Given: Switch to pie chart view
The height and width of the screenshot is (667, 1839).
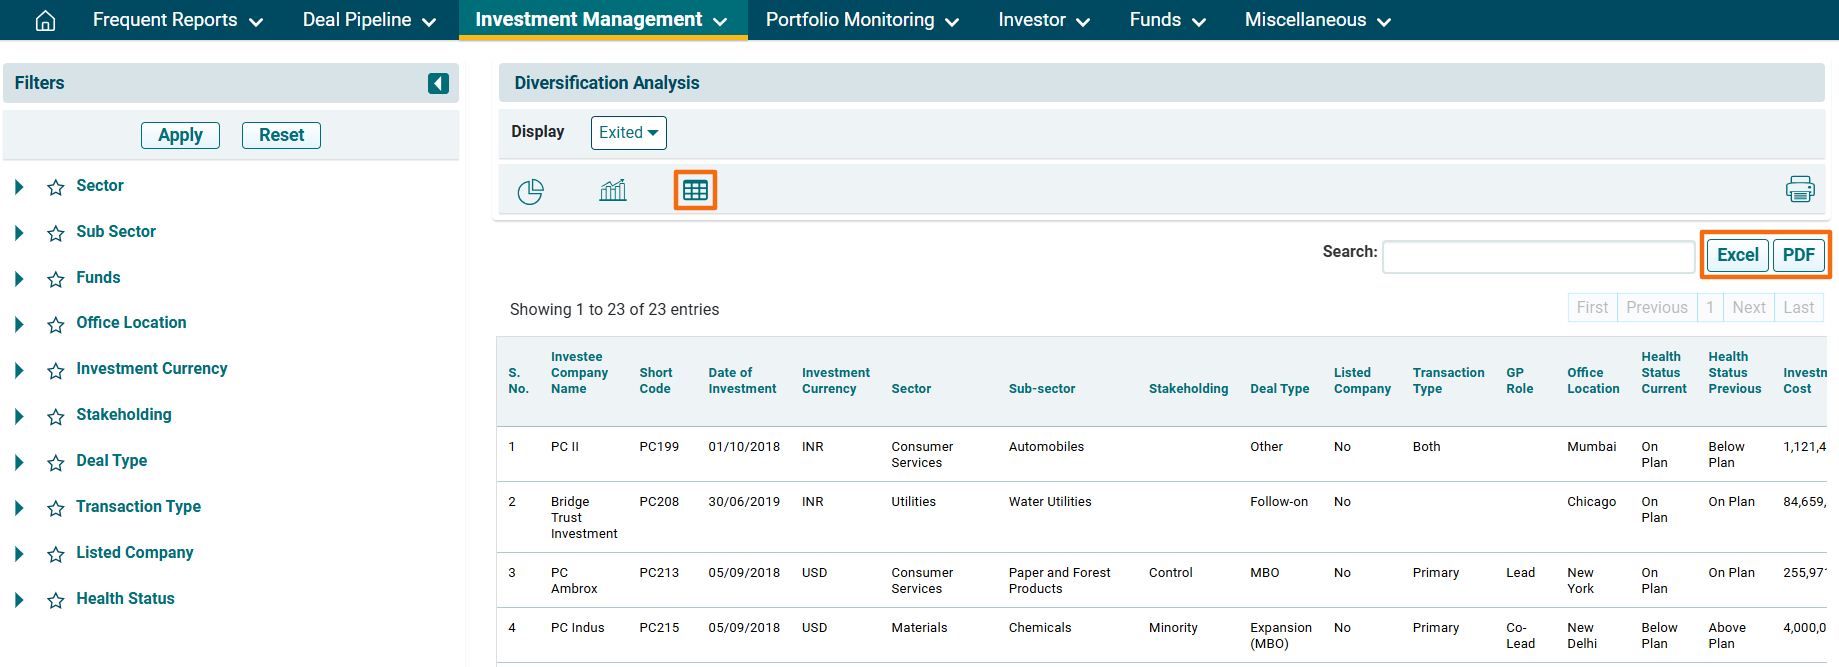Looking at the screenshot, I should [530, 190].
